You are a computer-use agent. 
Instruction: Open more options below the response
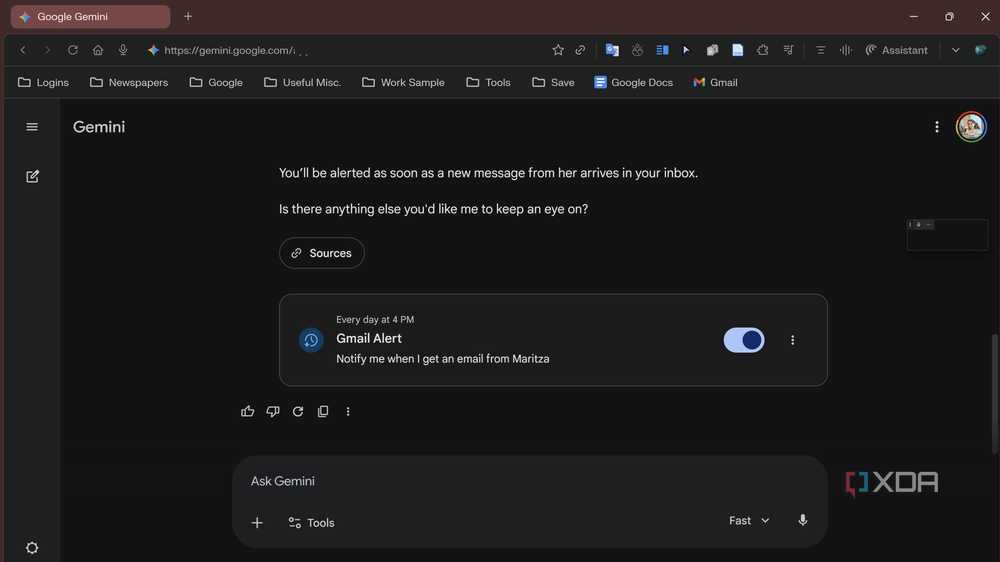(x=348, y=411)
